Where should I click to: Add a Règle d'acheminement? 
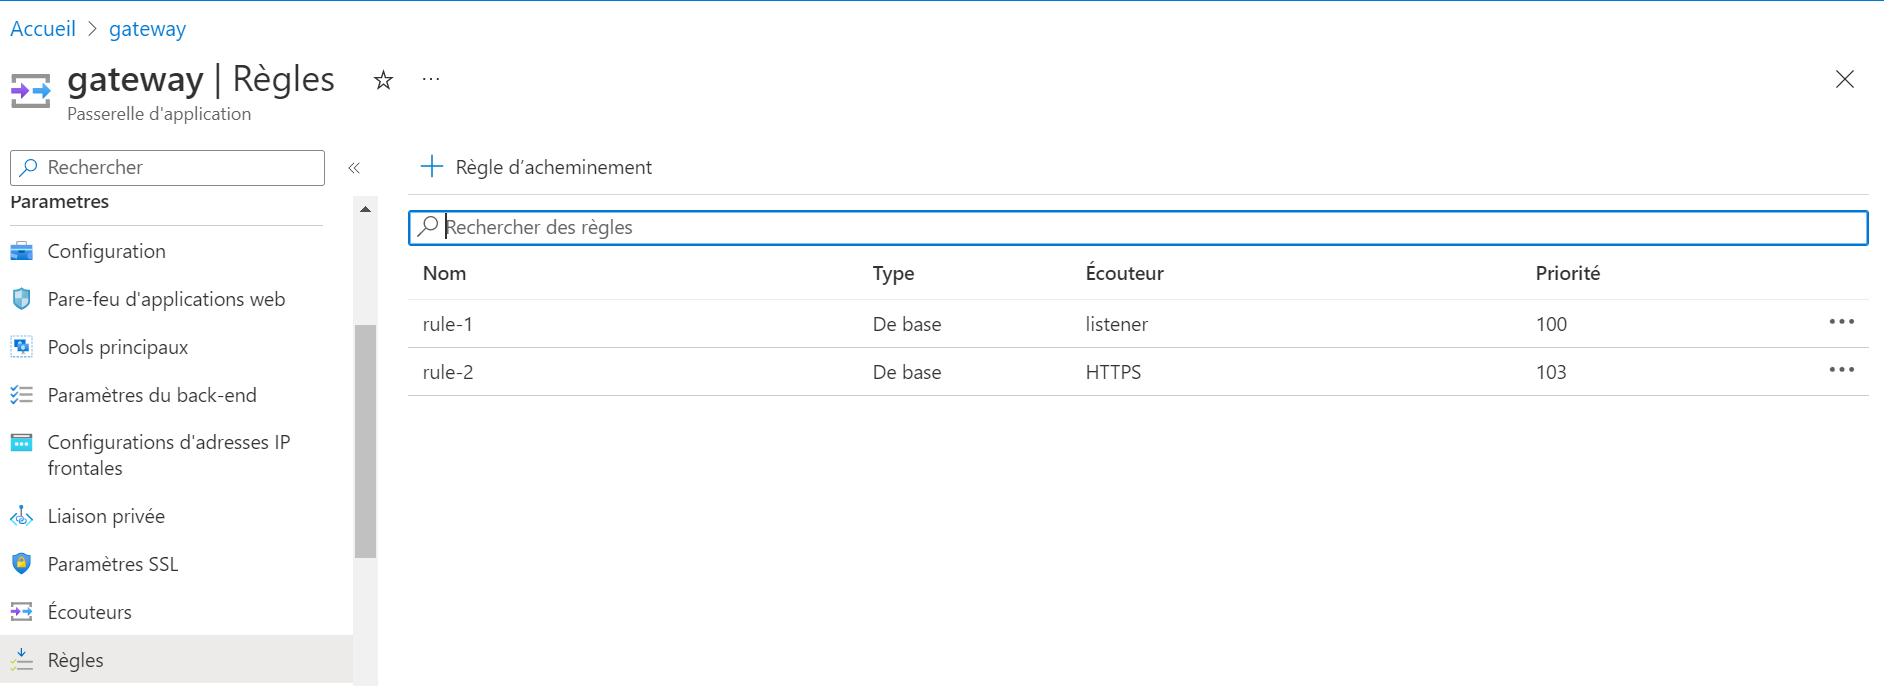(x=536, y=167)
